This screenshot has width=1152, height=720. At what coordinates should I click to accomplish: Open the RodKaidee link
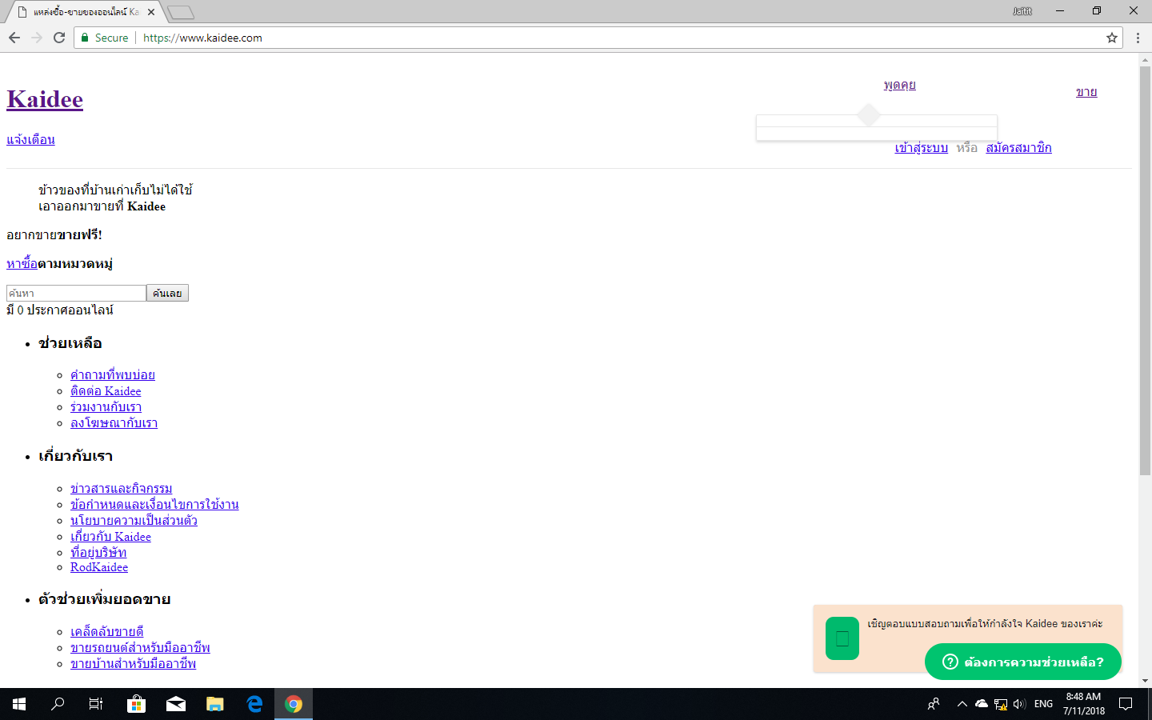pyautogui.click(x=99, y=567)
